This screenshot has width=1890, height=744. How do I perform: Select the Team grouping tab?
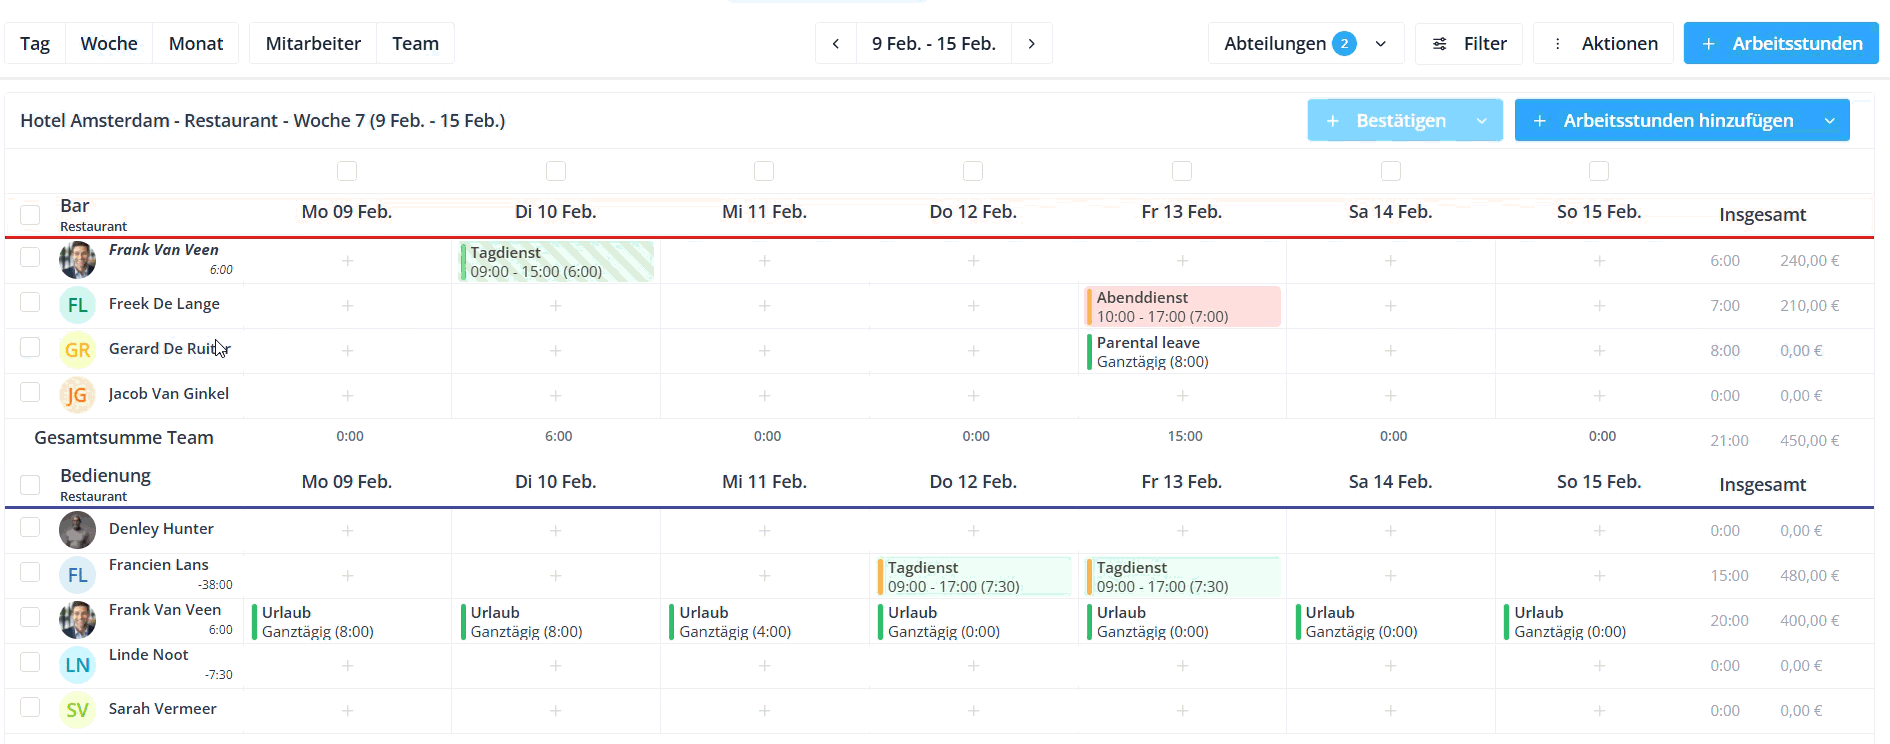coord(415,44)
